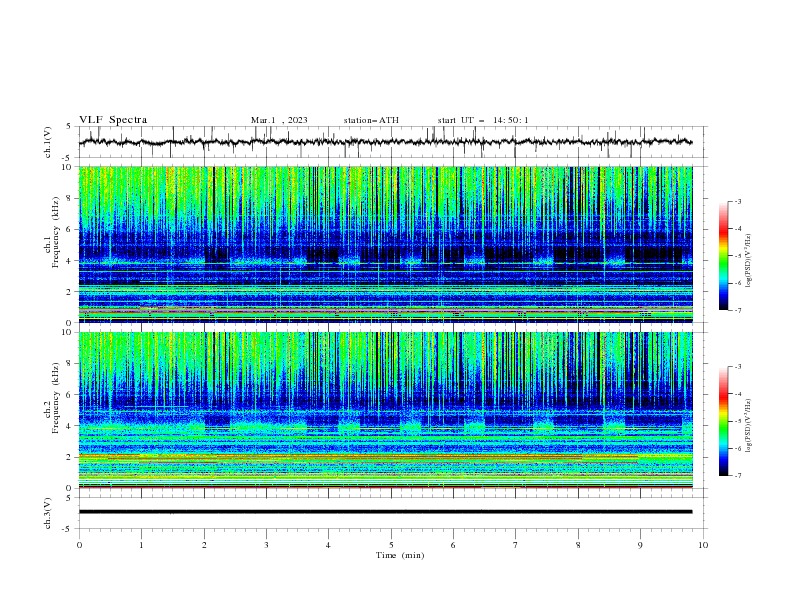Click the ch.1 colorbar "log(PSD)(V²/Hz)" label
Screen dimensions: 792x612
point(749,261)
